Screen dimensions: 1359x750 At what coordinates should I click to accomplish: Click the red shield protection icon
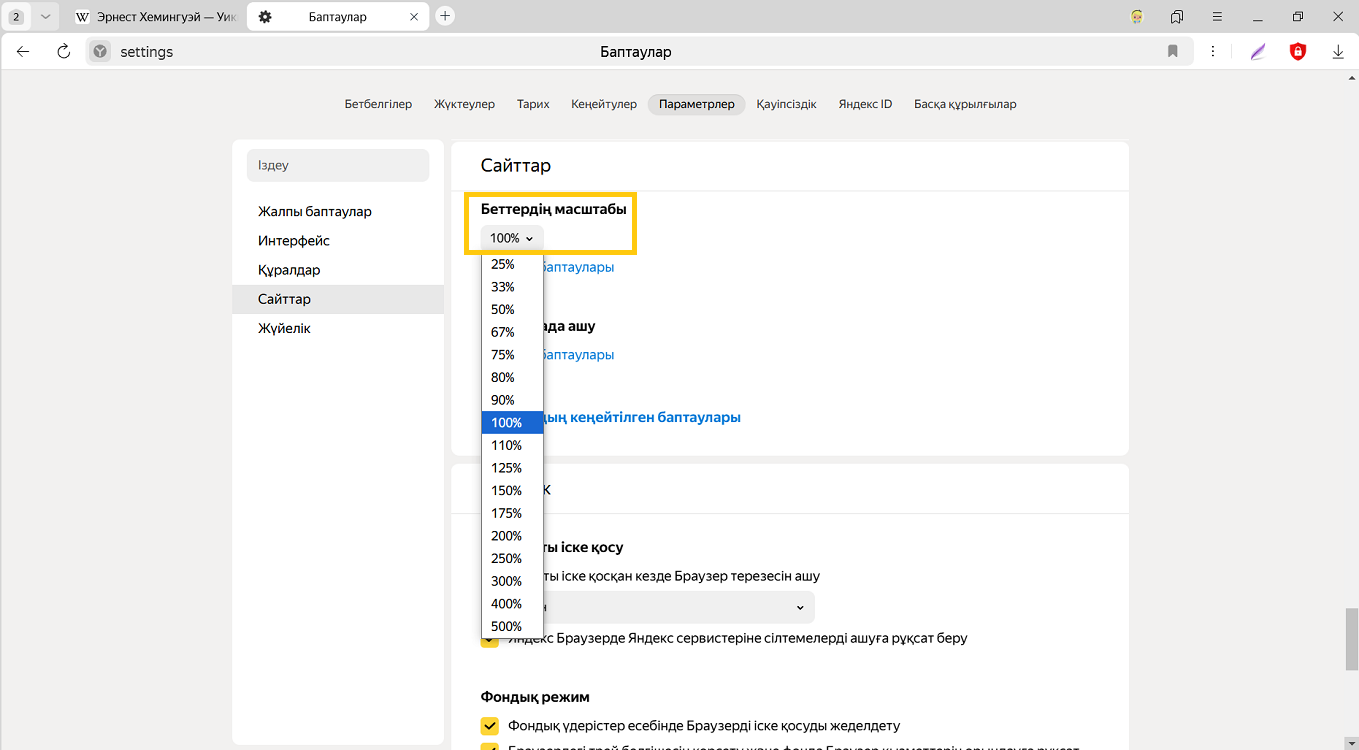coord(1298,52)
